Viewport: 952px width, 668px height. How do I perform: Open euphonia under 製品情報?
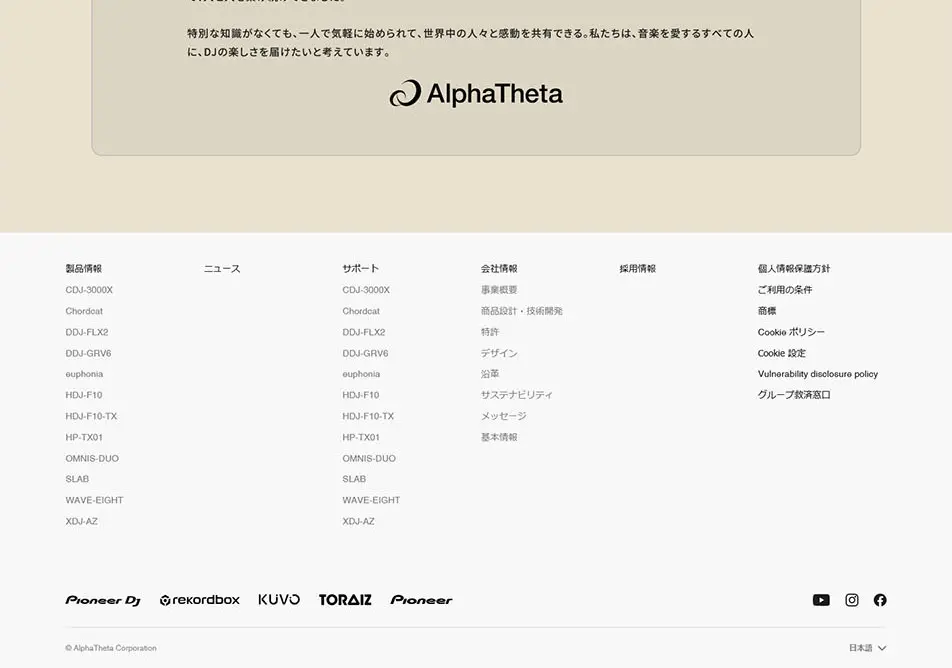point(84,374)
